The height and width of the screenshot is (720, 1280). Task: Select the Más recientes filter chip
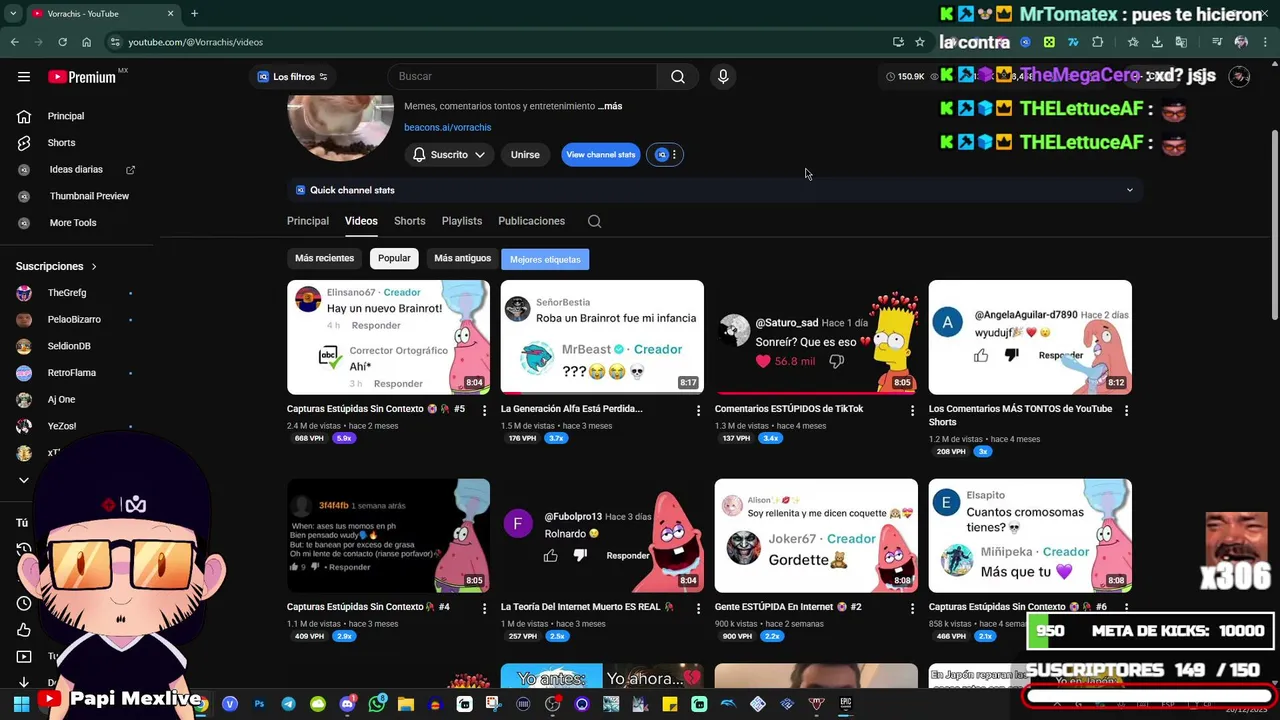[324, 258]
